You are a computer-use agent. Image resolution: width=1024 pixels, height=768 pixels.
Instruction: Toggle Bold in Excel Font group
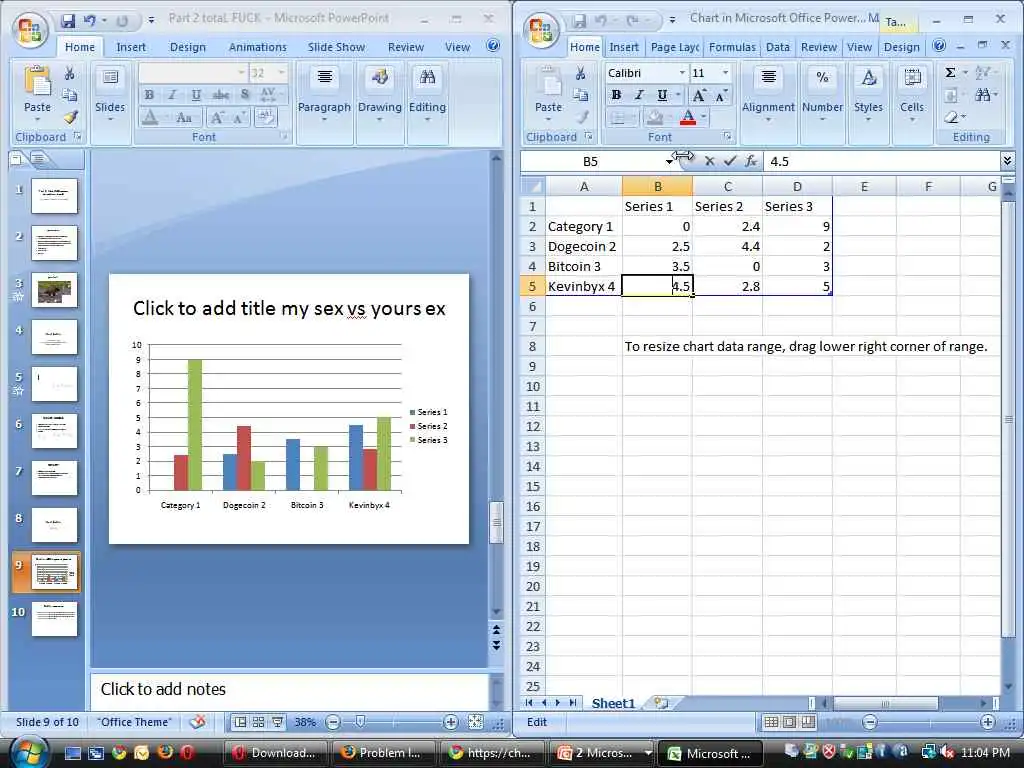(616, 95)
